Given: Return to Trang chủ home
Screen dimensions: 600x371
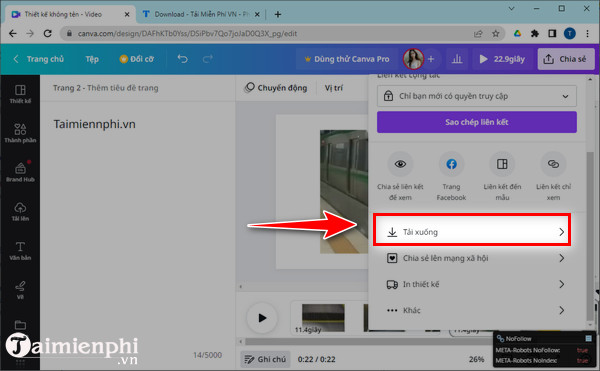Looking at the screenshot, I should tap(38, 59).
